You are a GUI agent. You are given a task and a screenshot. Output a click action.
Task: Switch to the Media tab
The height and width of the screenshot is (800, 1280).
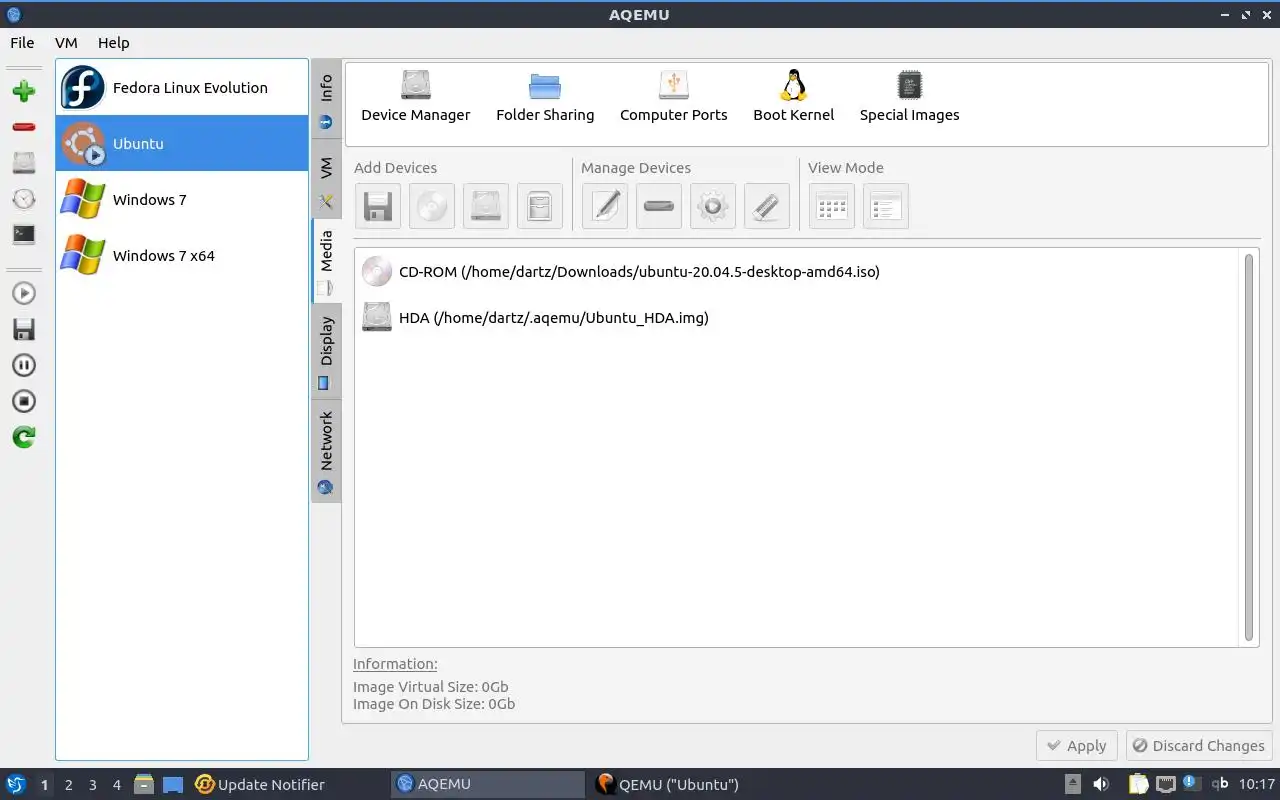[x=326, y=261]
